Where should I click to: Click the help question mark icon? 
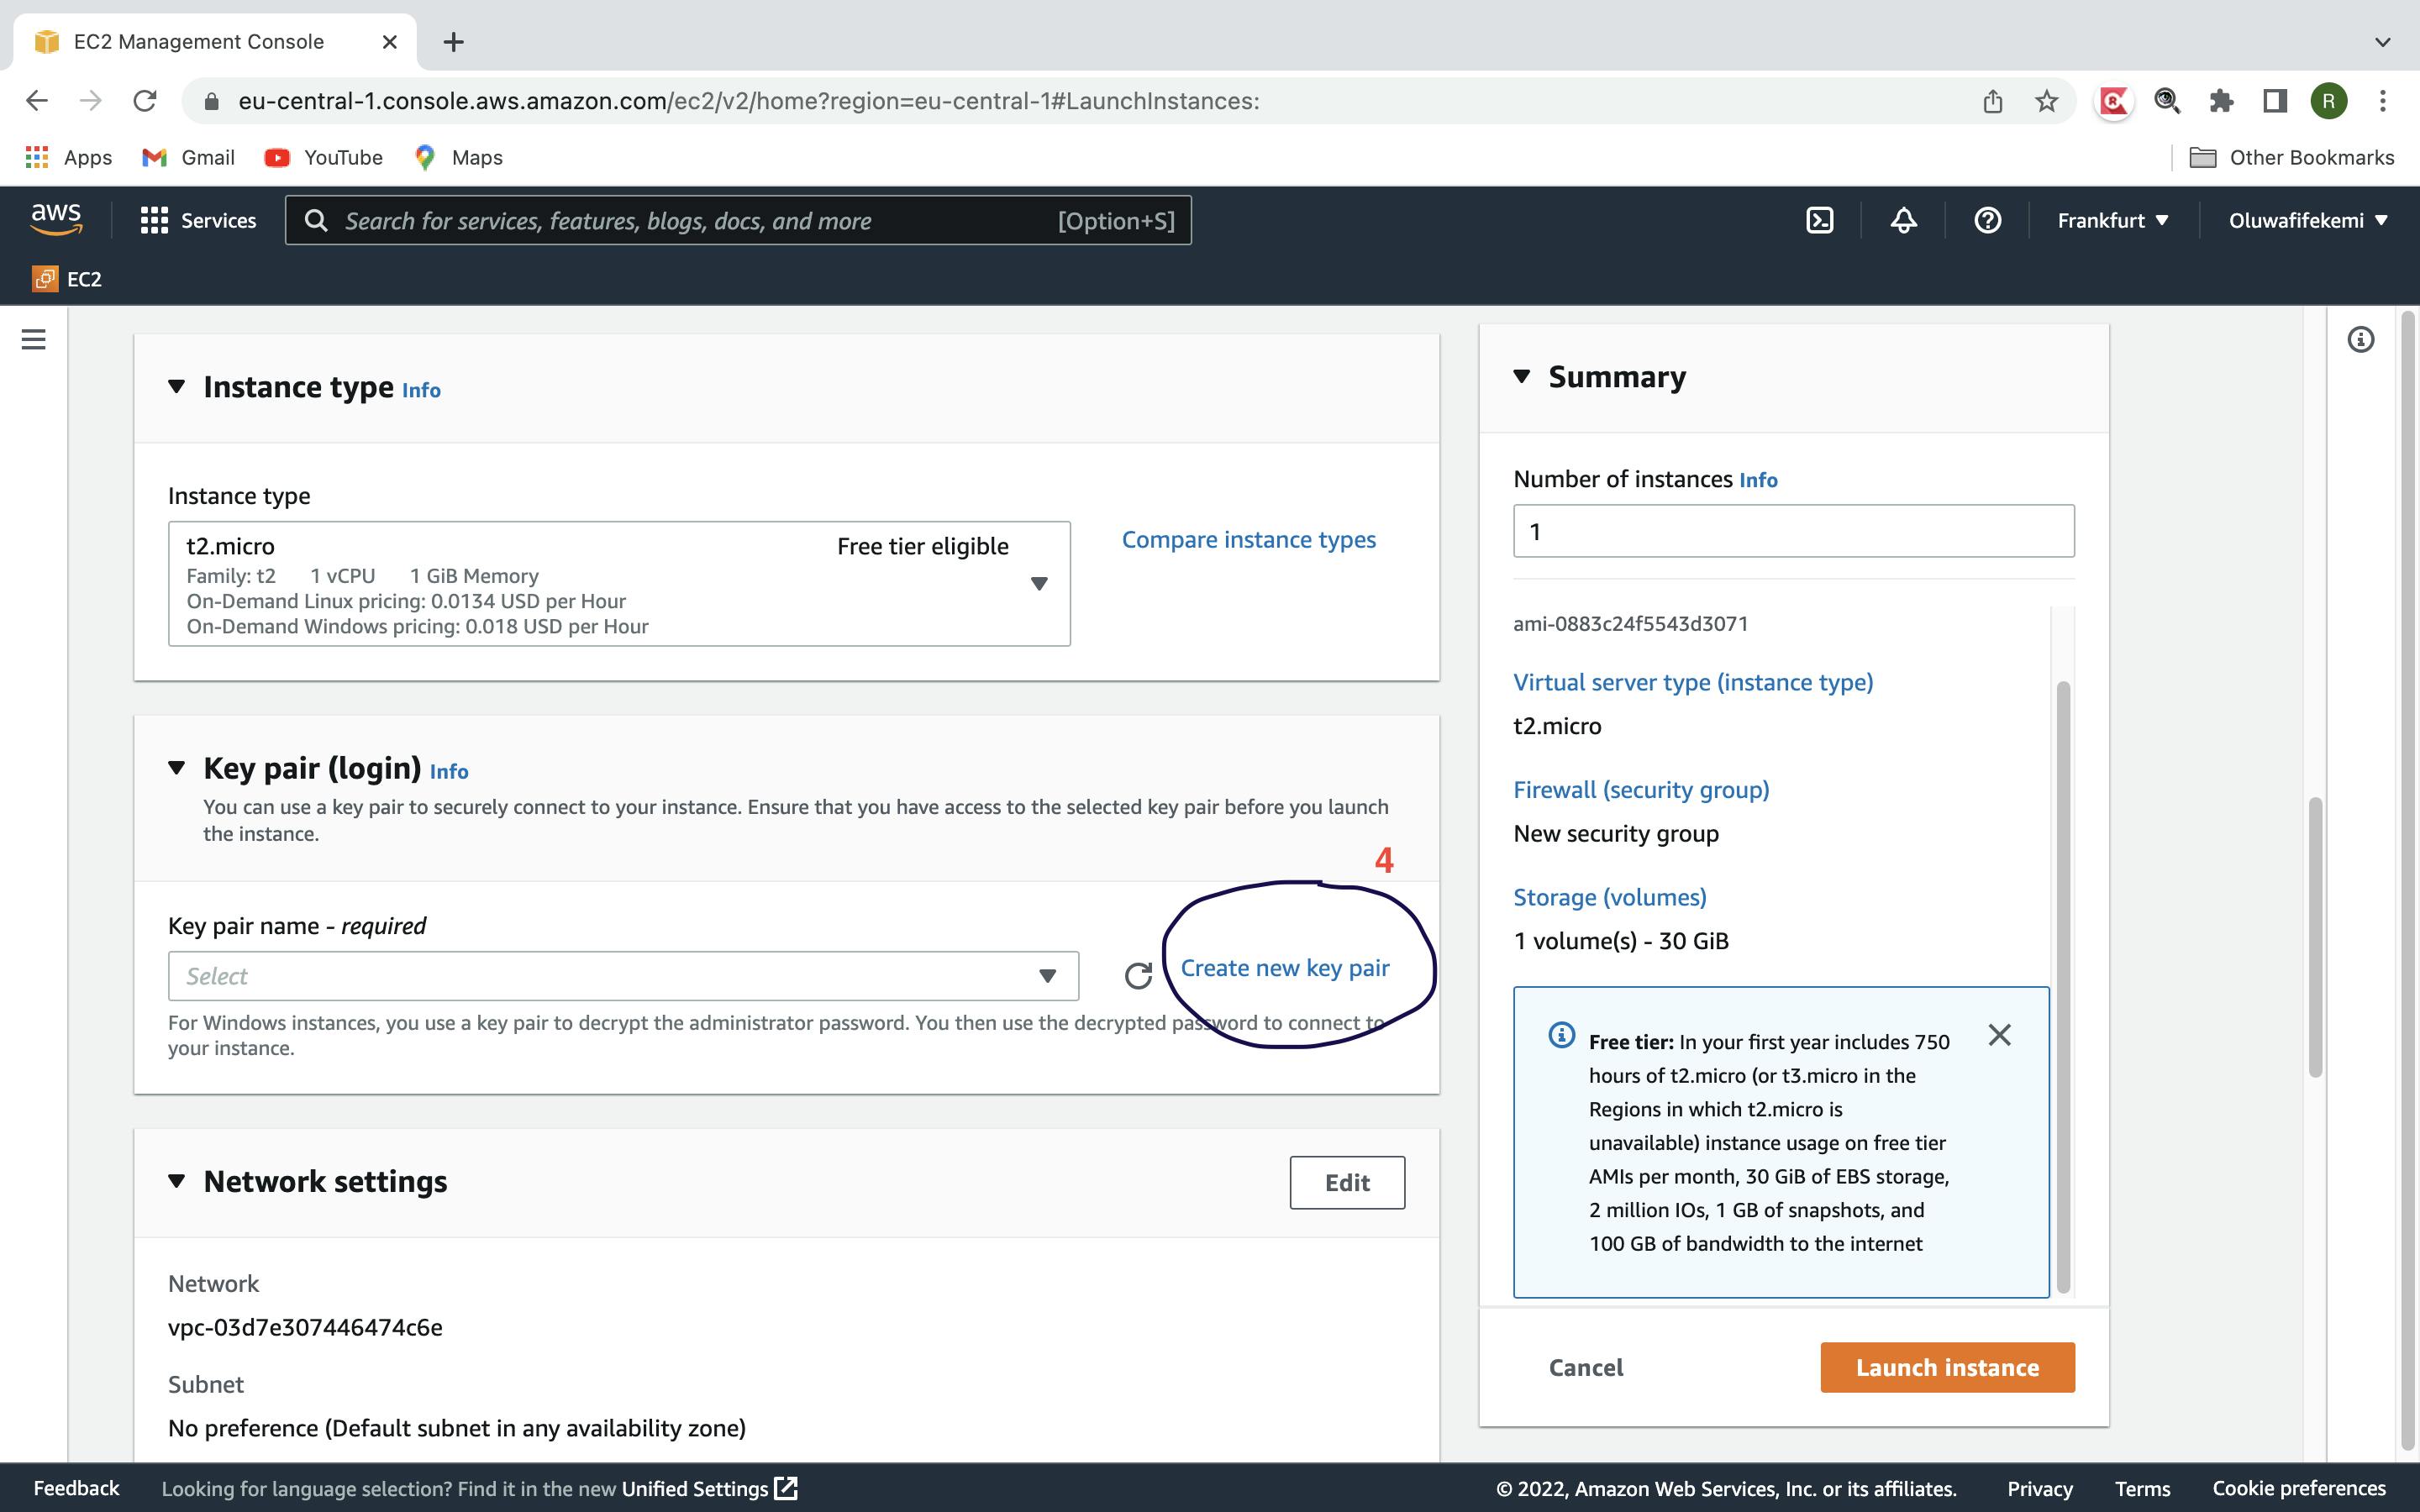pos(1986,219)
